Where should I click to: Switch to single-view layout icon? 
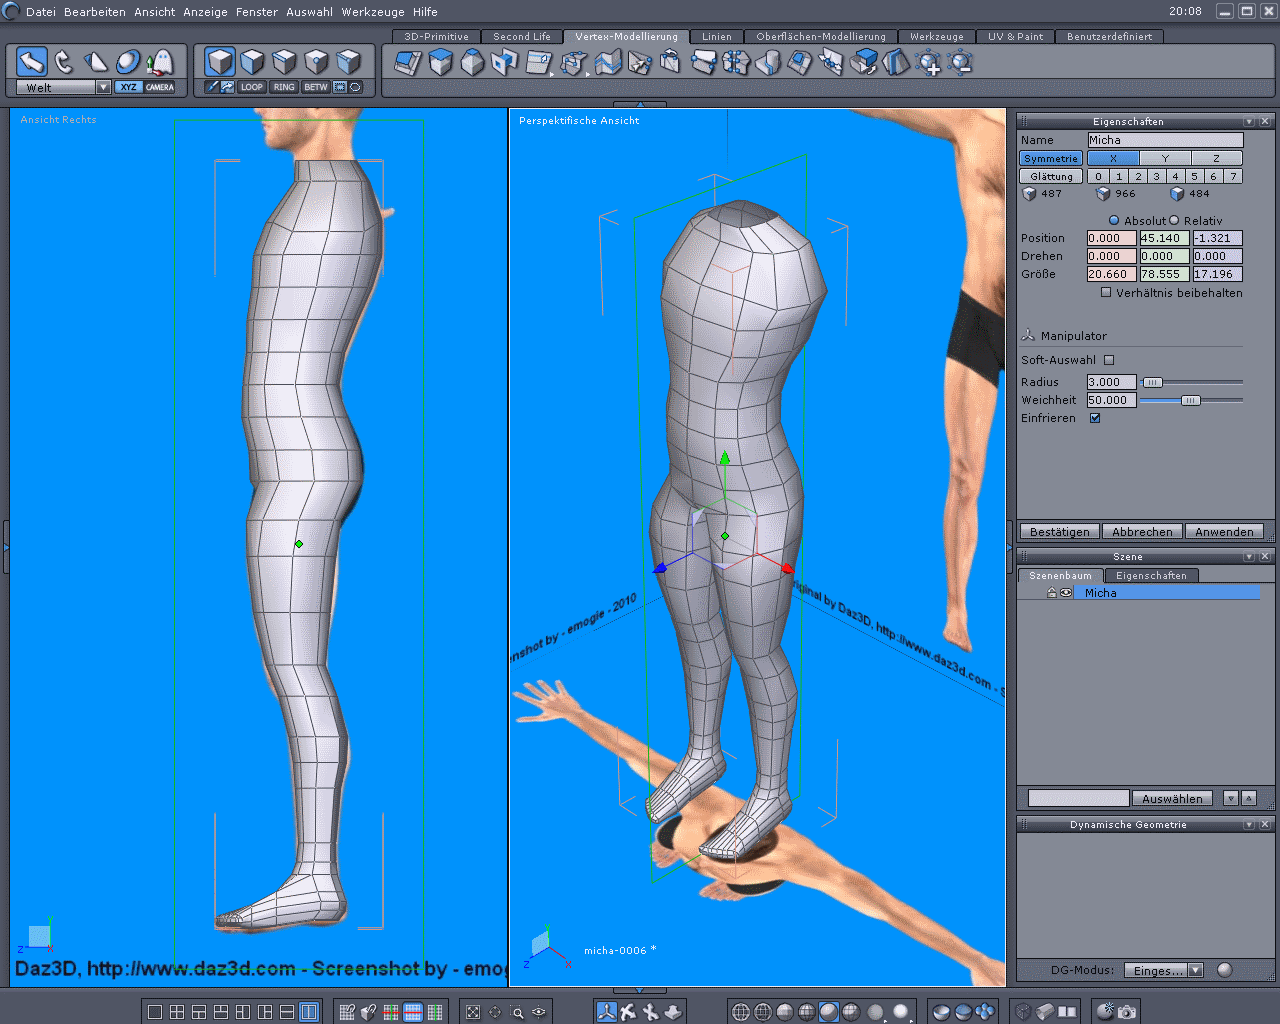[x=155, y=1012]
